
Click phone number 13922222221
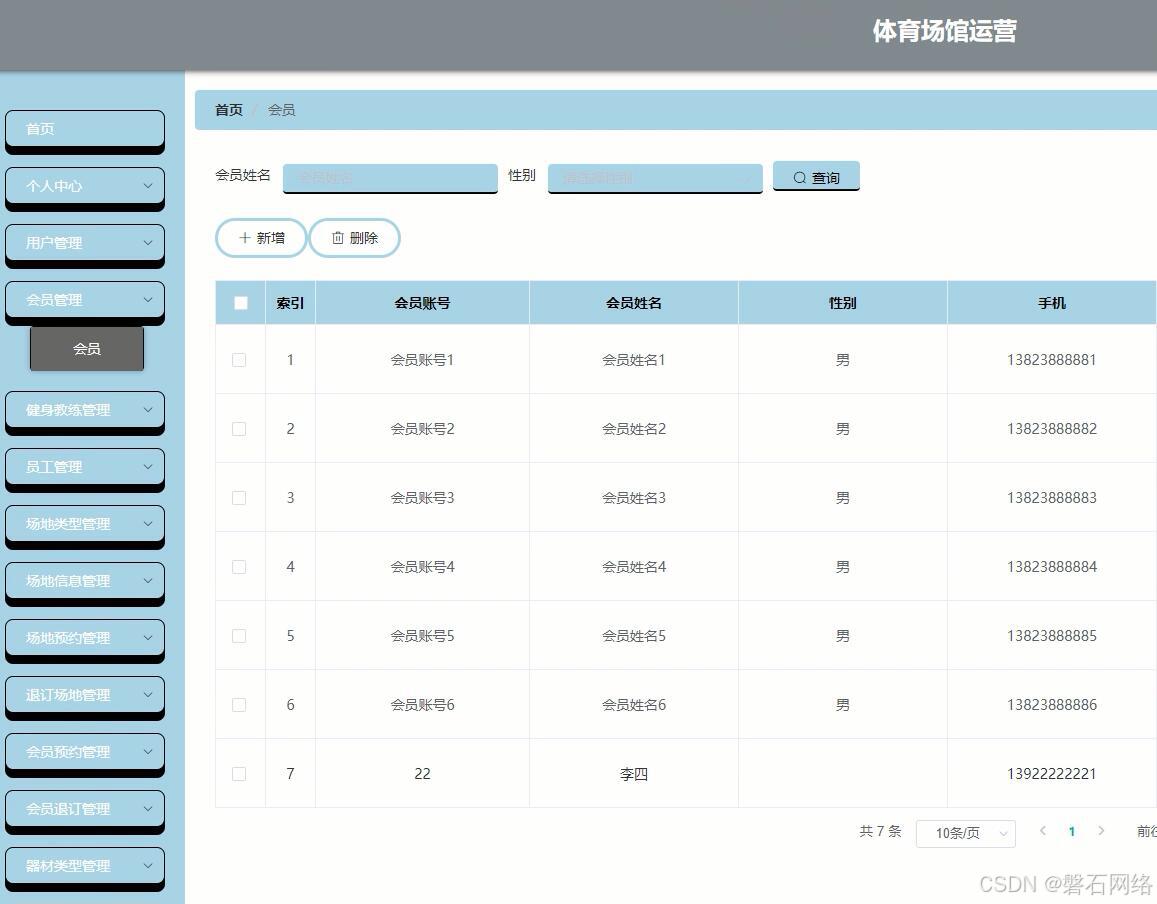[1051, 774]
